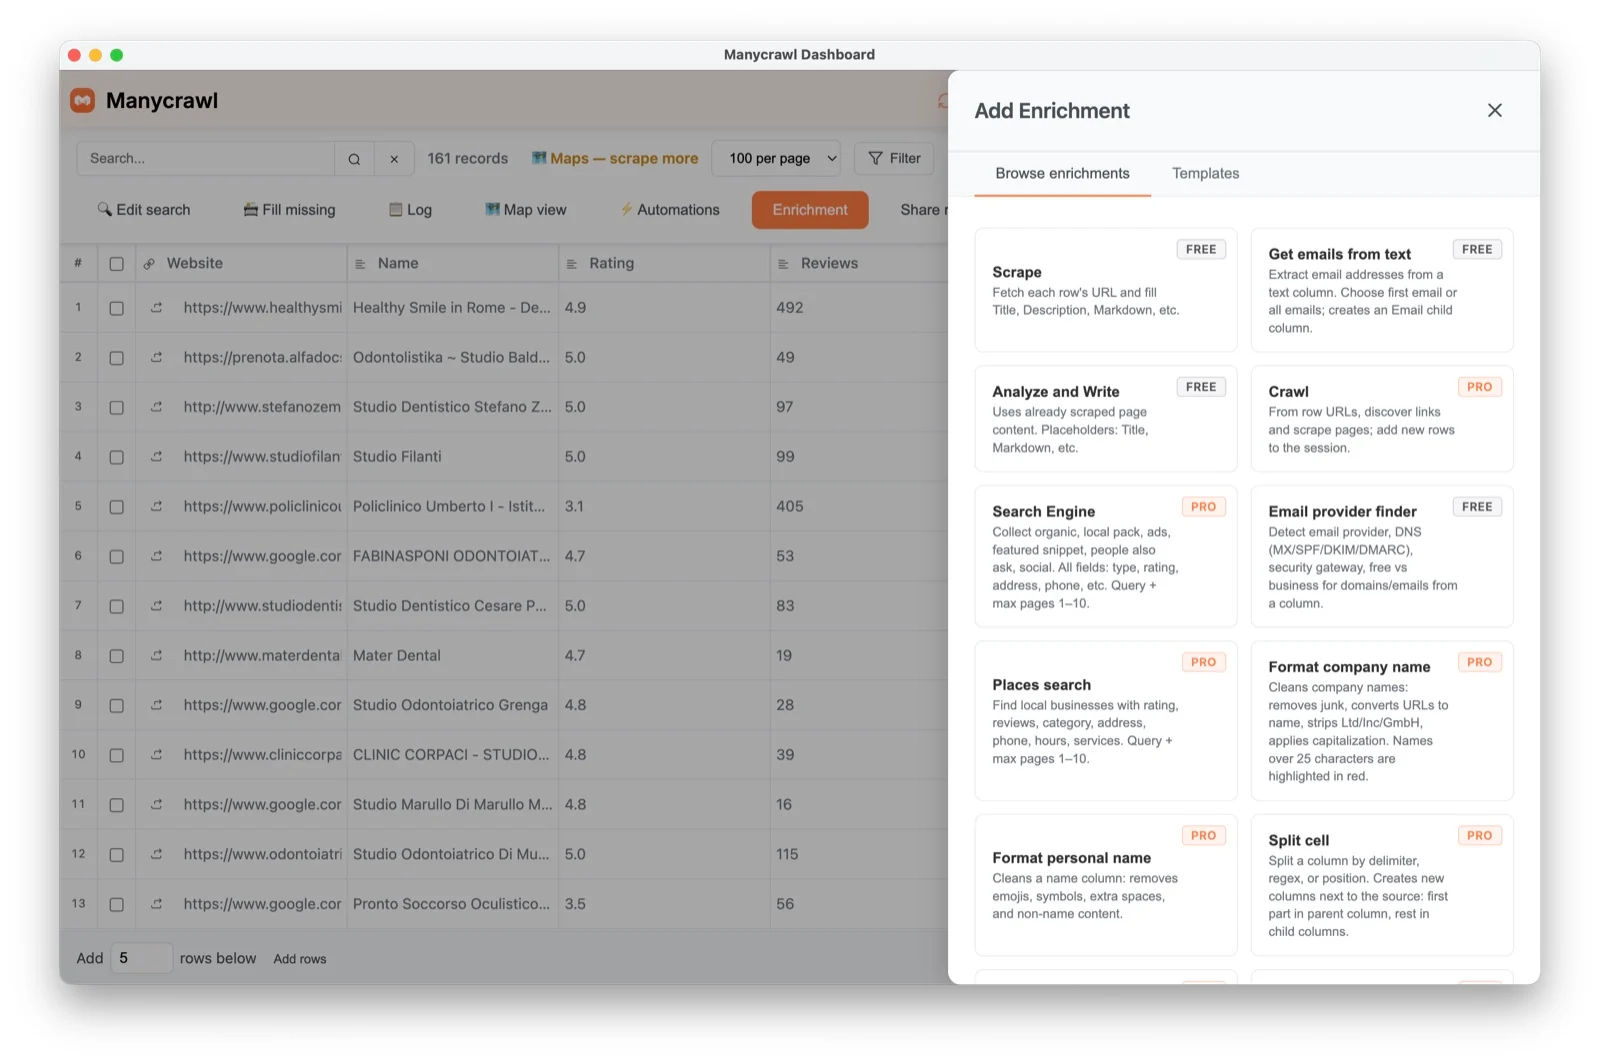Open the 100 per page dropdown
Image resolution: width=1600 pixels, height=1063 pixels.
pos(776,159)
